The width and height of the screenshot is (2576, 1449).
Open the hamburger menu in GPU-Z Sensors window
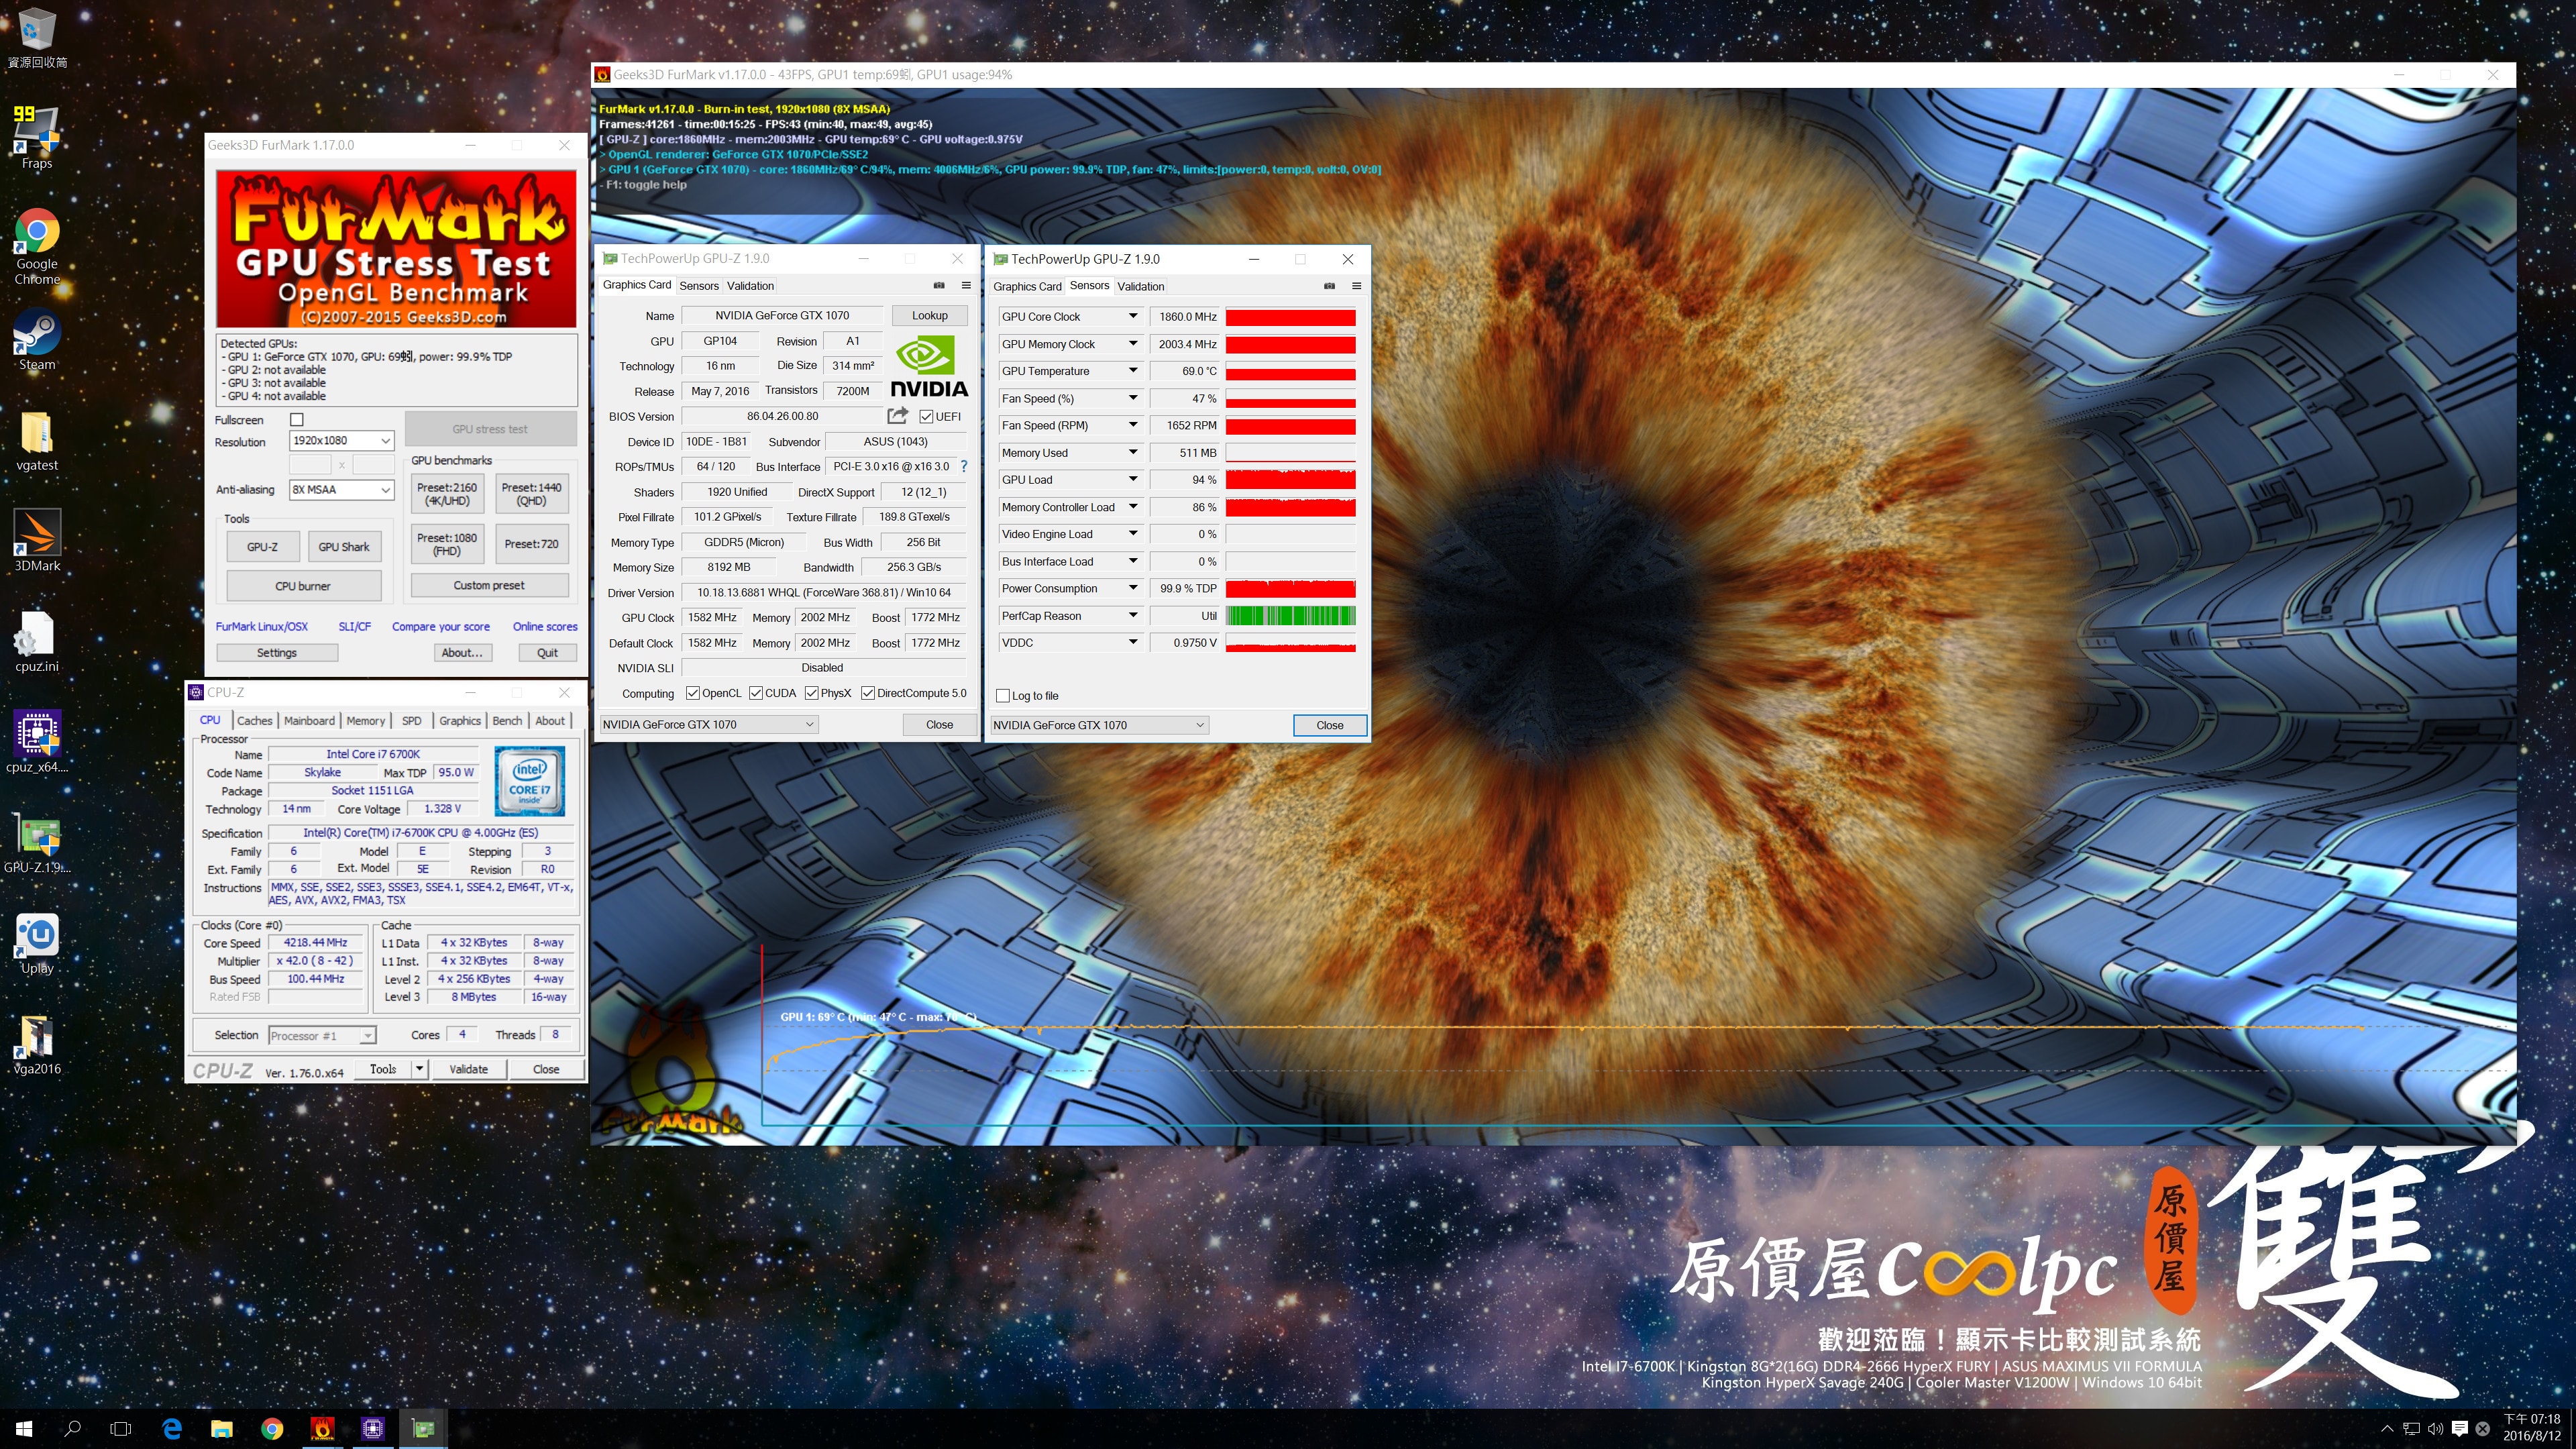click(1357, 286)
